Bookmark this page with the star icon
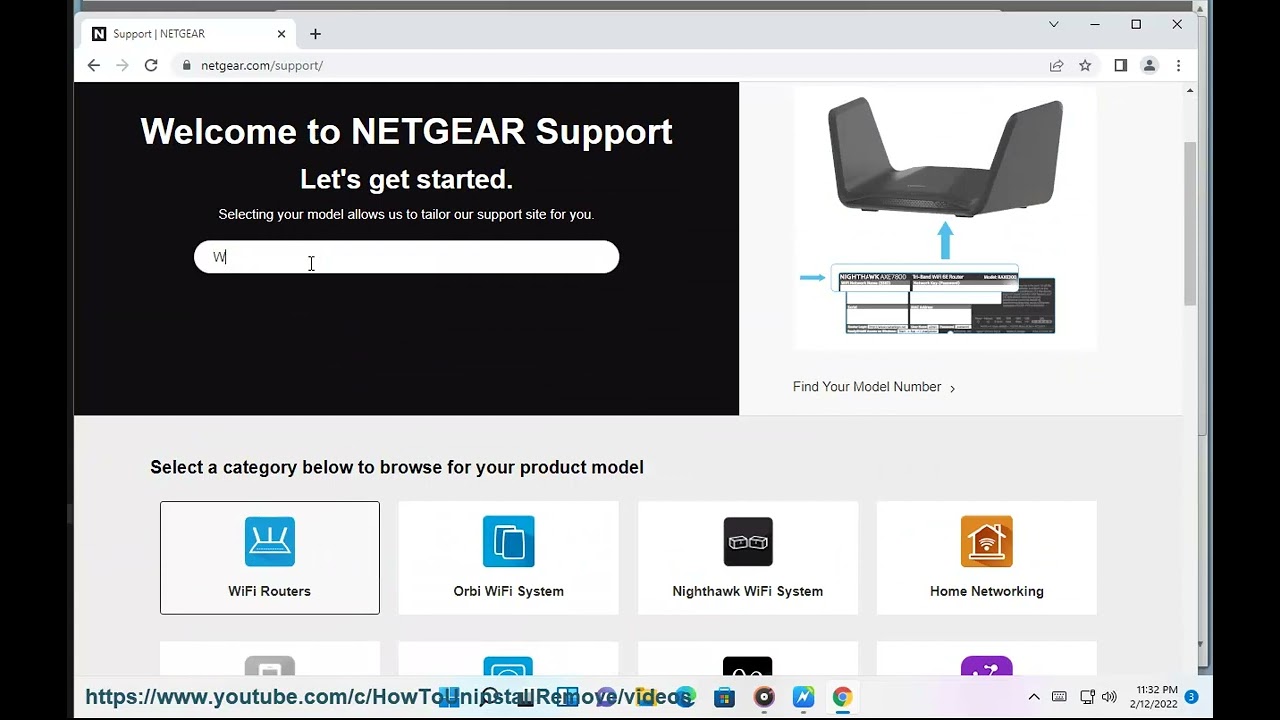The image size is (1280, 720). pos(1085,65)
